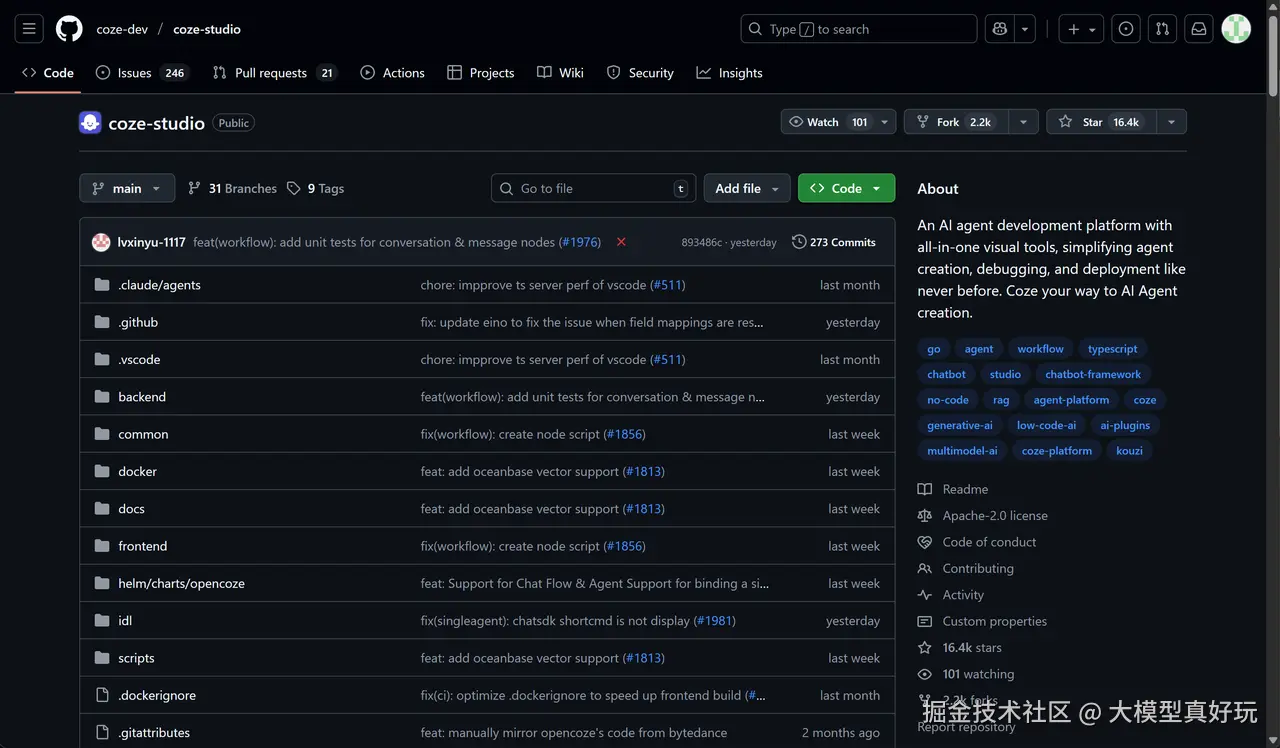The width and height of the screenshot is (1280, 748).
Task: Select the chatbot-framework topic tag
Action: 1093,374
